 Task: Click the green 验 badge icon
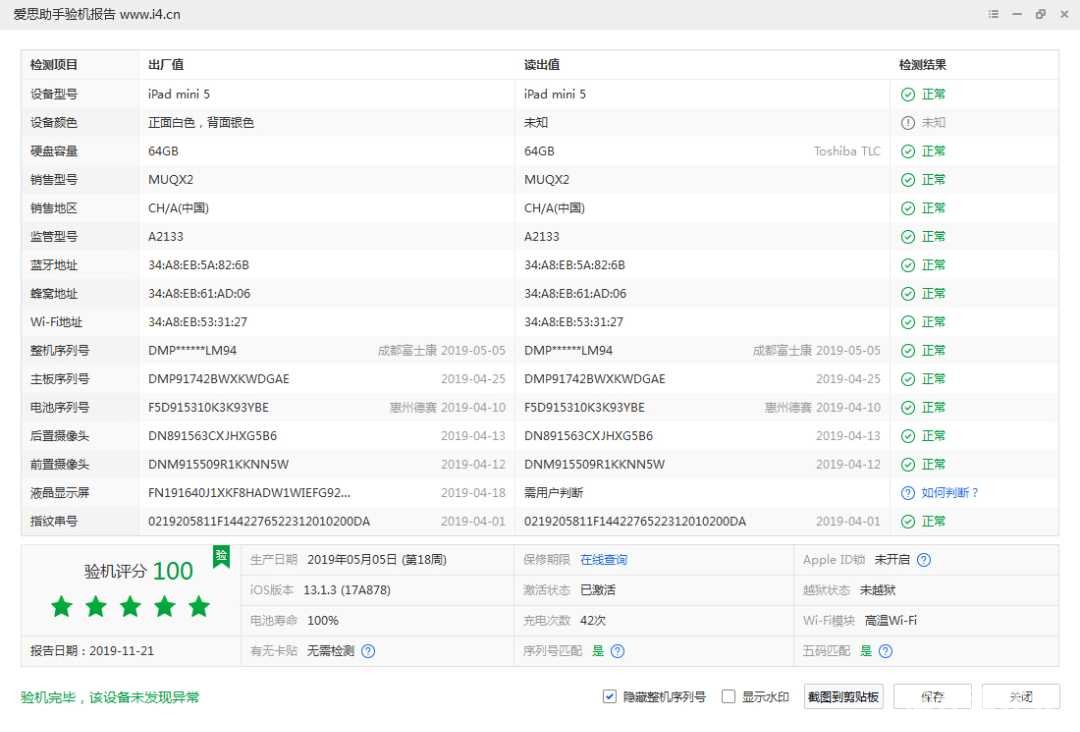[x=221, y=556]
